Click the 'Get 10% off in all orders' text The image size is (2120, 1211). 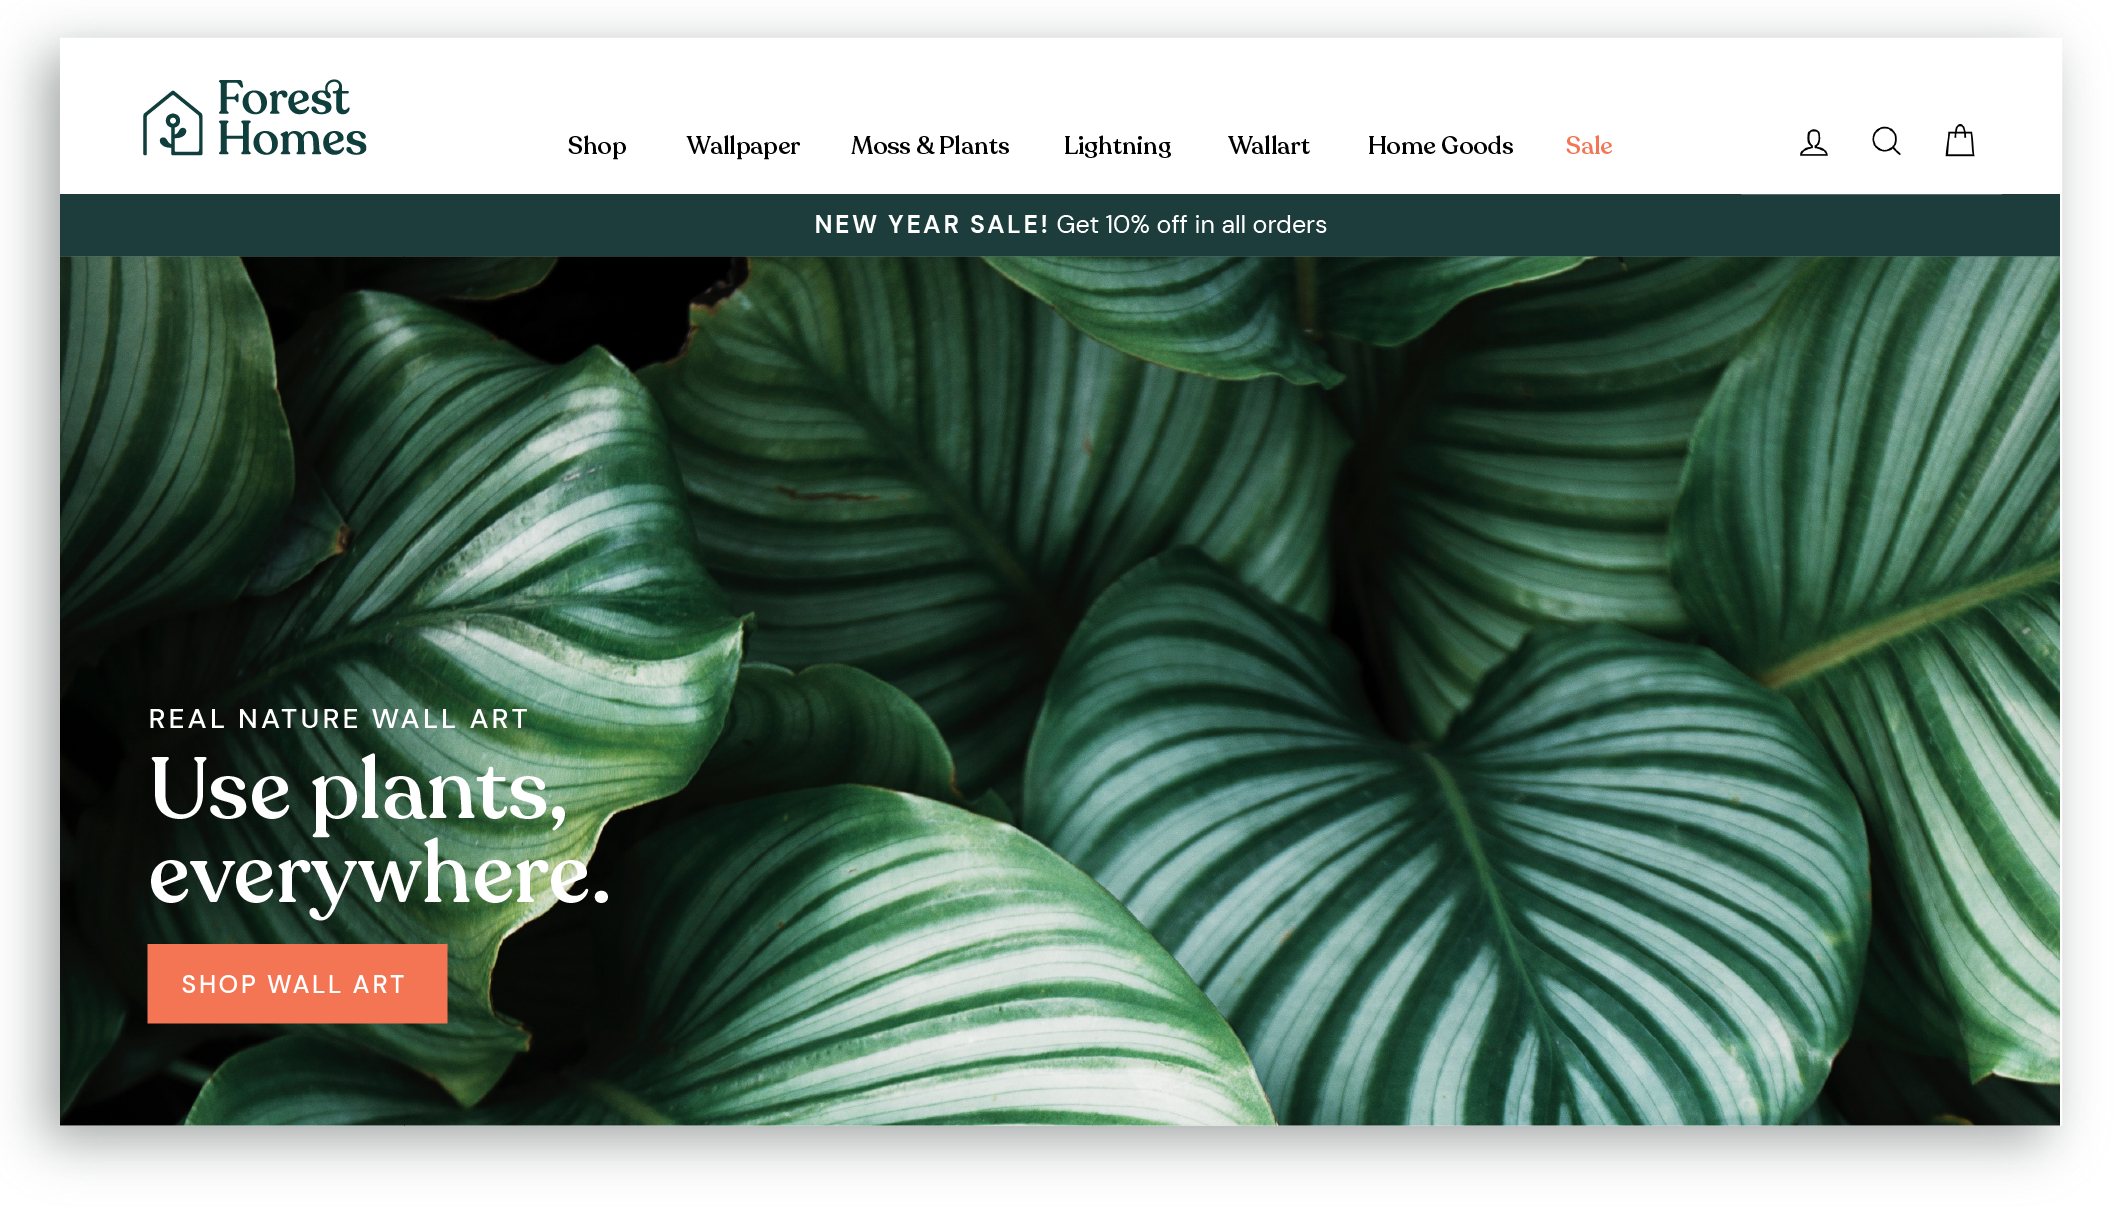point(1192,225)
